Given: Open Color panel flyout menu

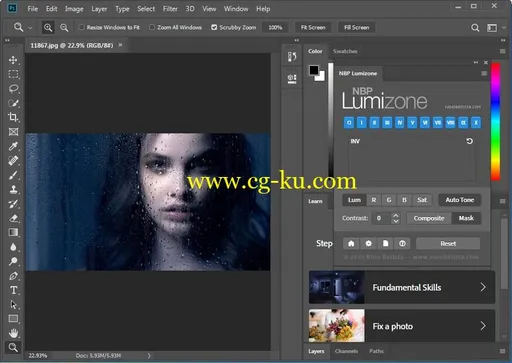Looking at the screenshot, I should coord(502,51).
